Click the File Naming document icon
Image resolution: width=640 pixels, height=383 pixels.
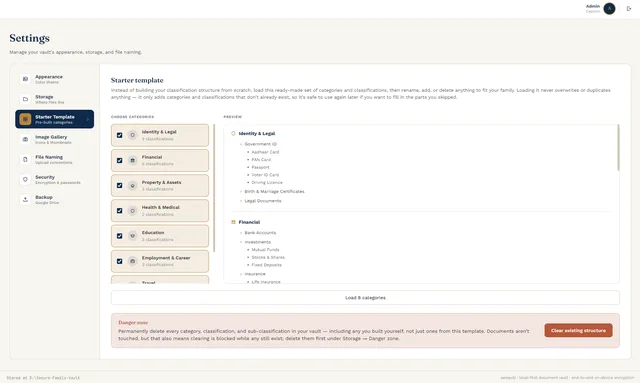click(25, 159)
